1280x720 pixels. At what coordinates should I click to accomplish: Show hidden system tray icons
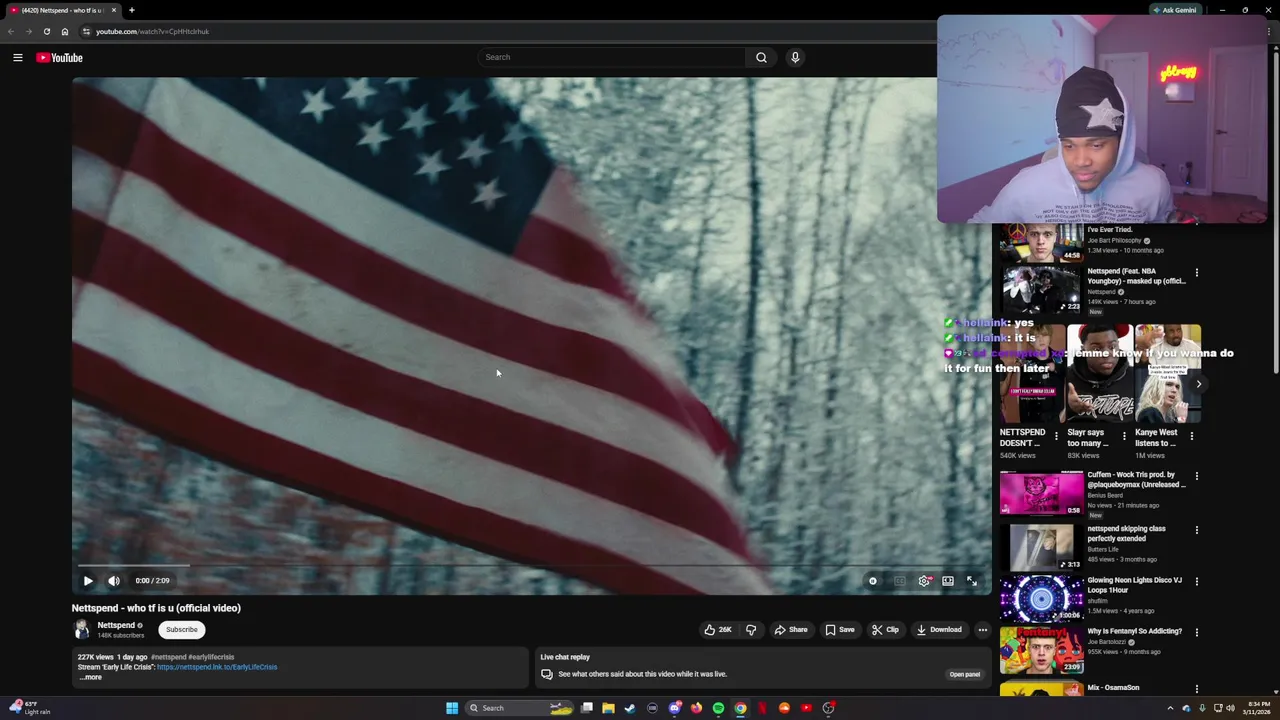pyautogui.click(x=1170, y=708)
